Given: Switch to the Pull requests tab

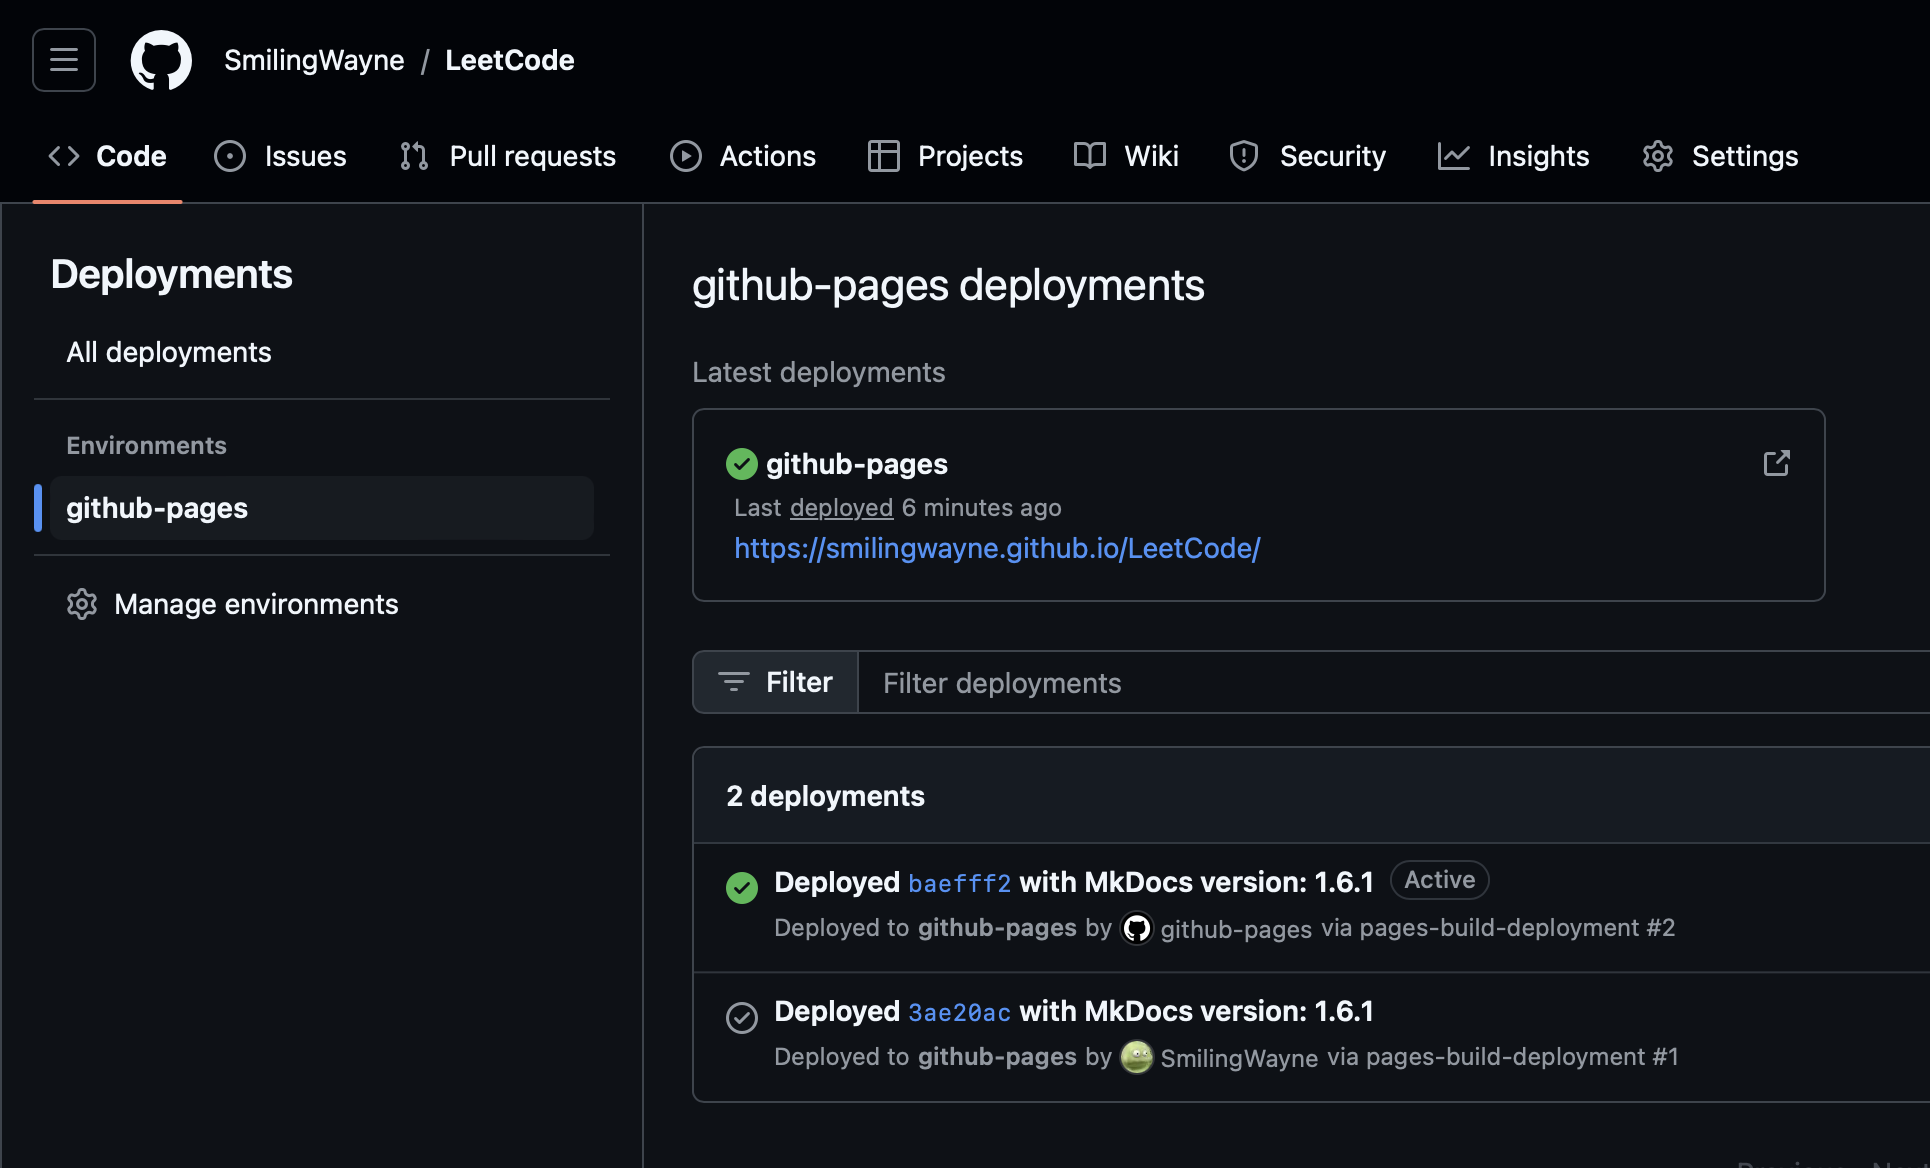Looking at the screenshot, I should click(x=508, y=156).
